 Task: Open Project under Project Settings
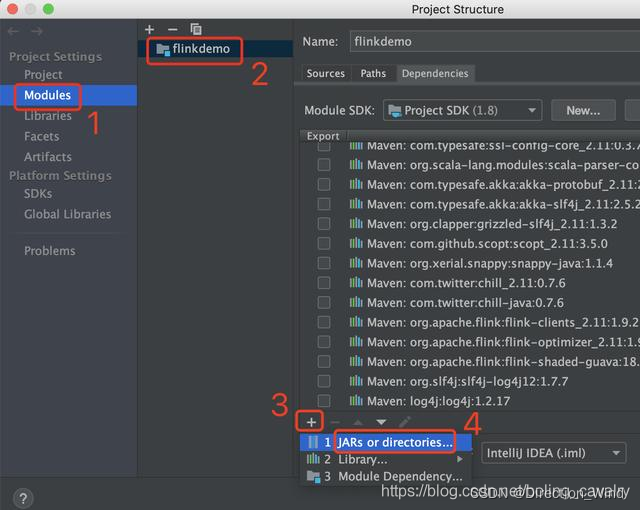click(43, 75)
